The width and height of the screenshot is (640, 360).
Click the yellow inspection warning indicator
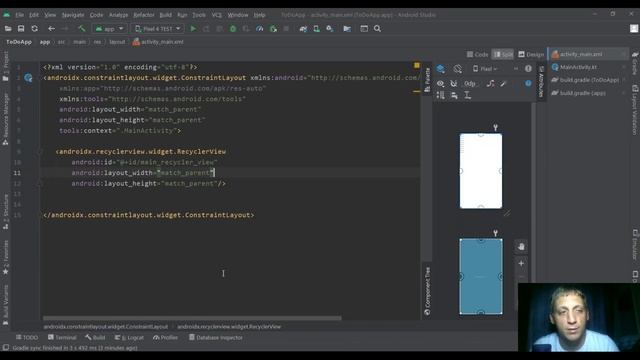[417, 65]
